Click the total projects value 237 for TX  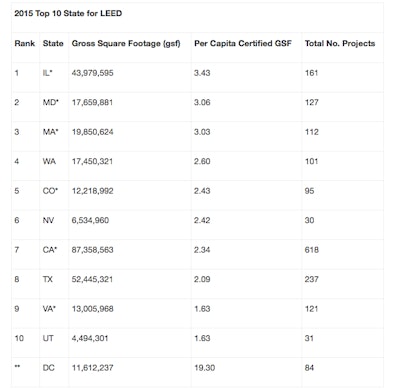coord(311,279)
